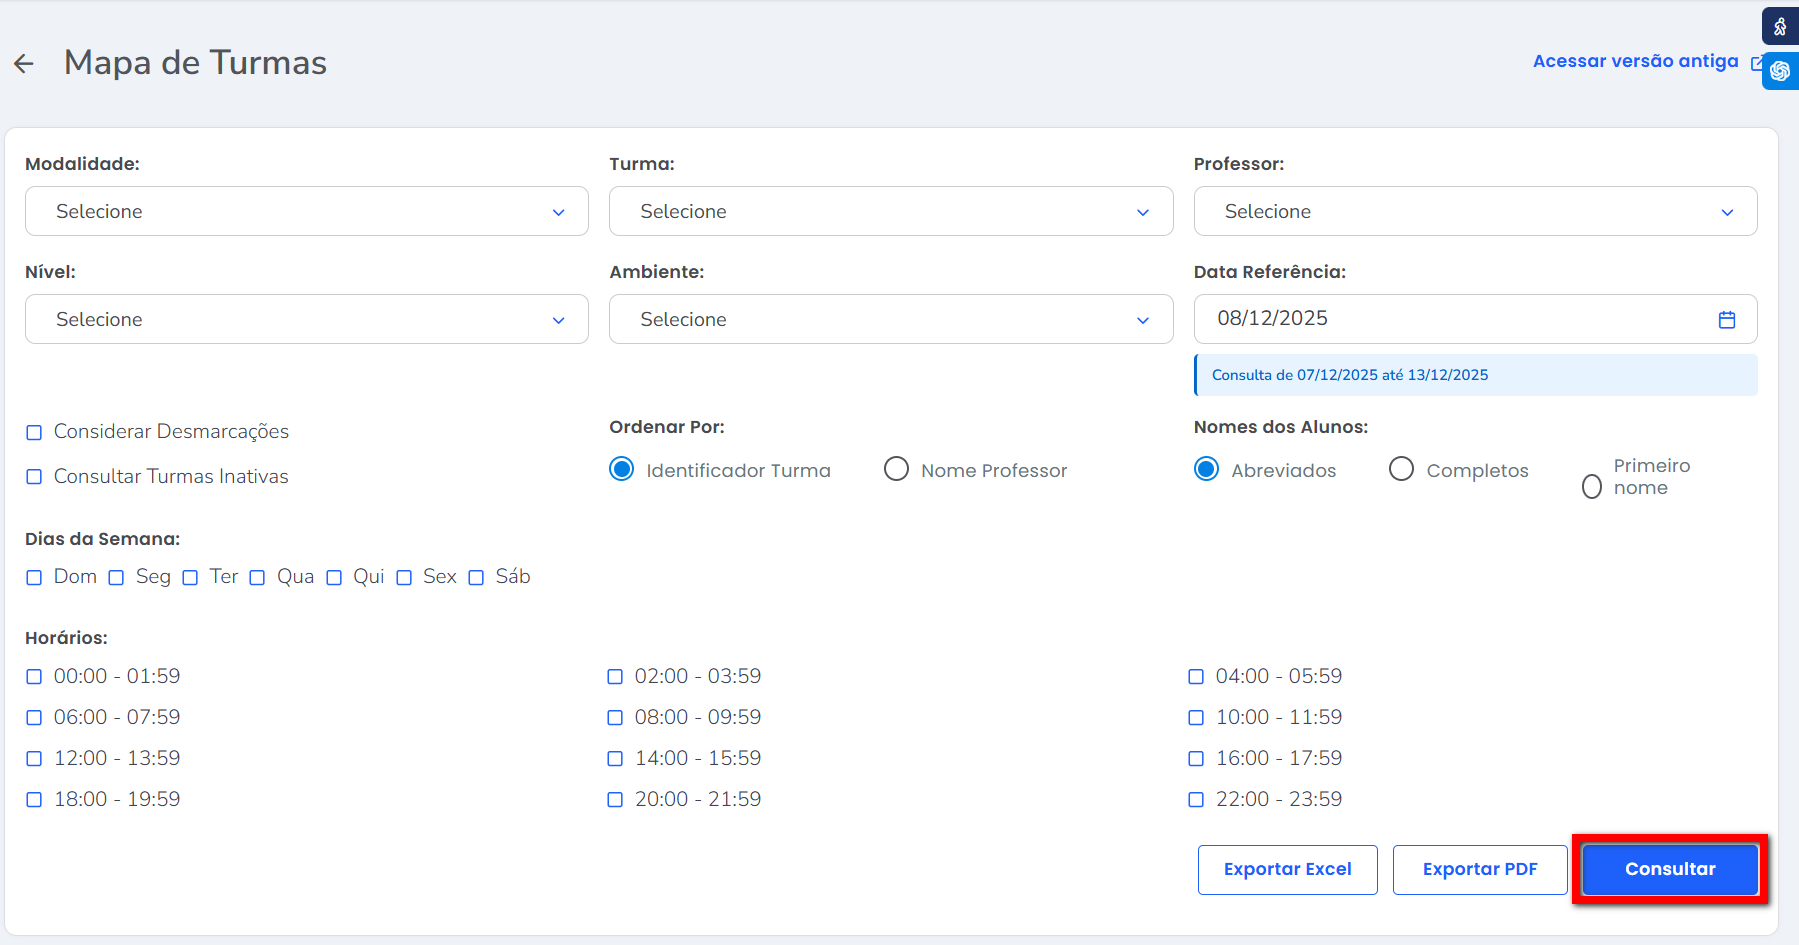Expand the Modalidade dropdown

point(306,211)
